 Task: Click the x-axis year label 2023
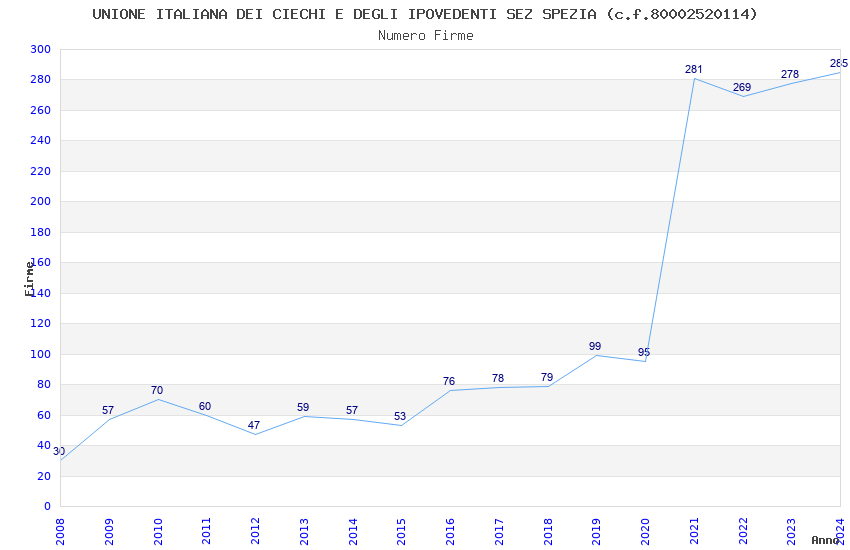(x=791, y=531)
